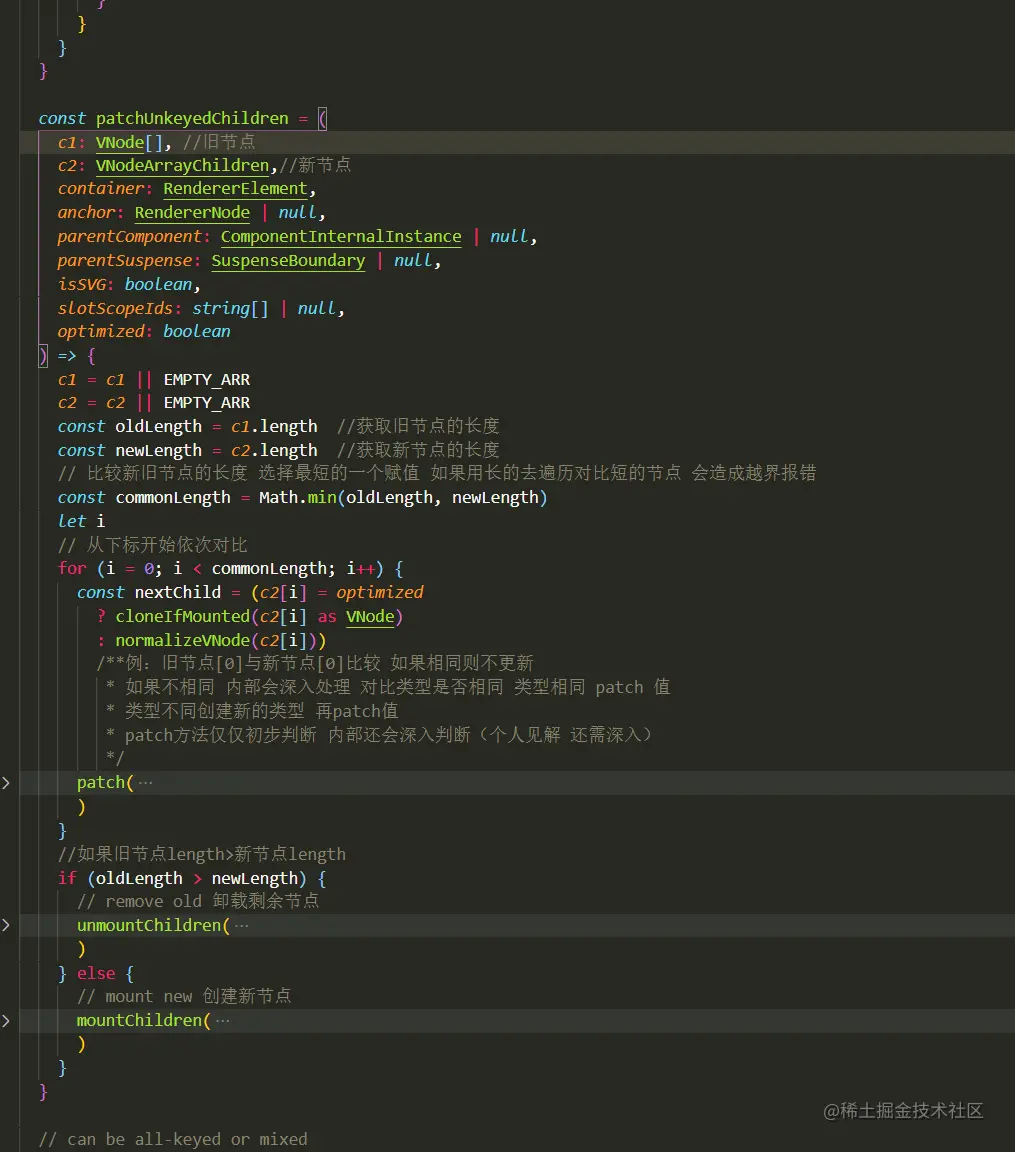Image resolution: width=1015 pixels, height=1152 pixels.
Task: Click the VNodeArrayChildren type reference
Action: click(x=182, y=165)
